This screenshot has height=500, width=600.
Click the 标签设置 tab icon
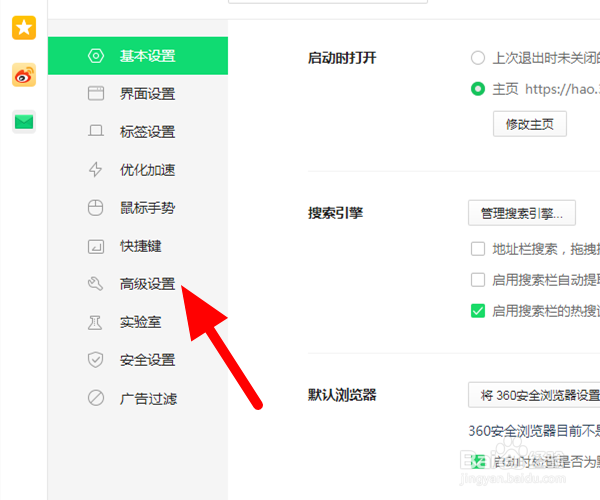[x=96, y=131]
